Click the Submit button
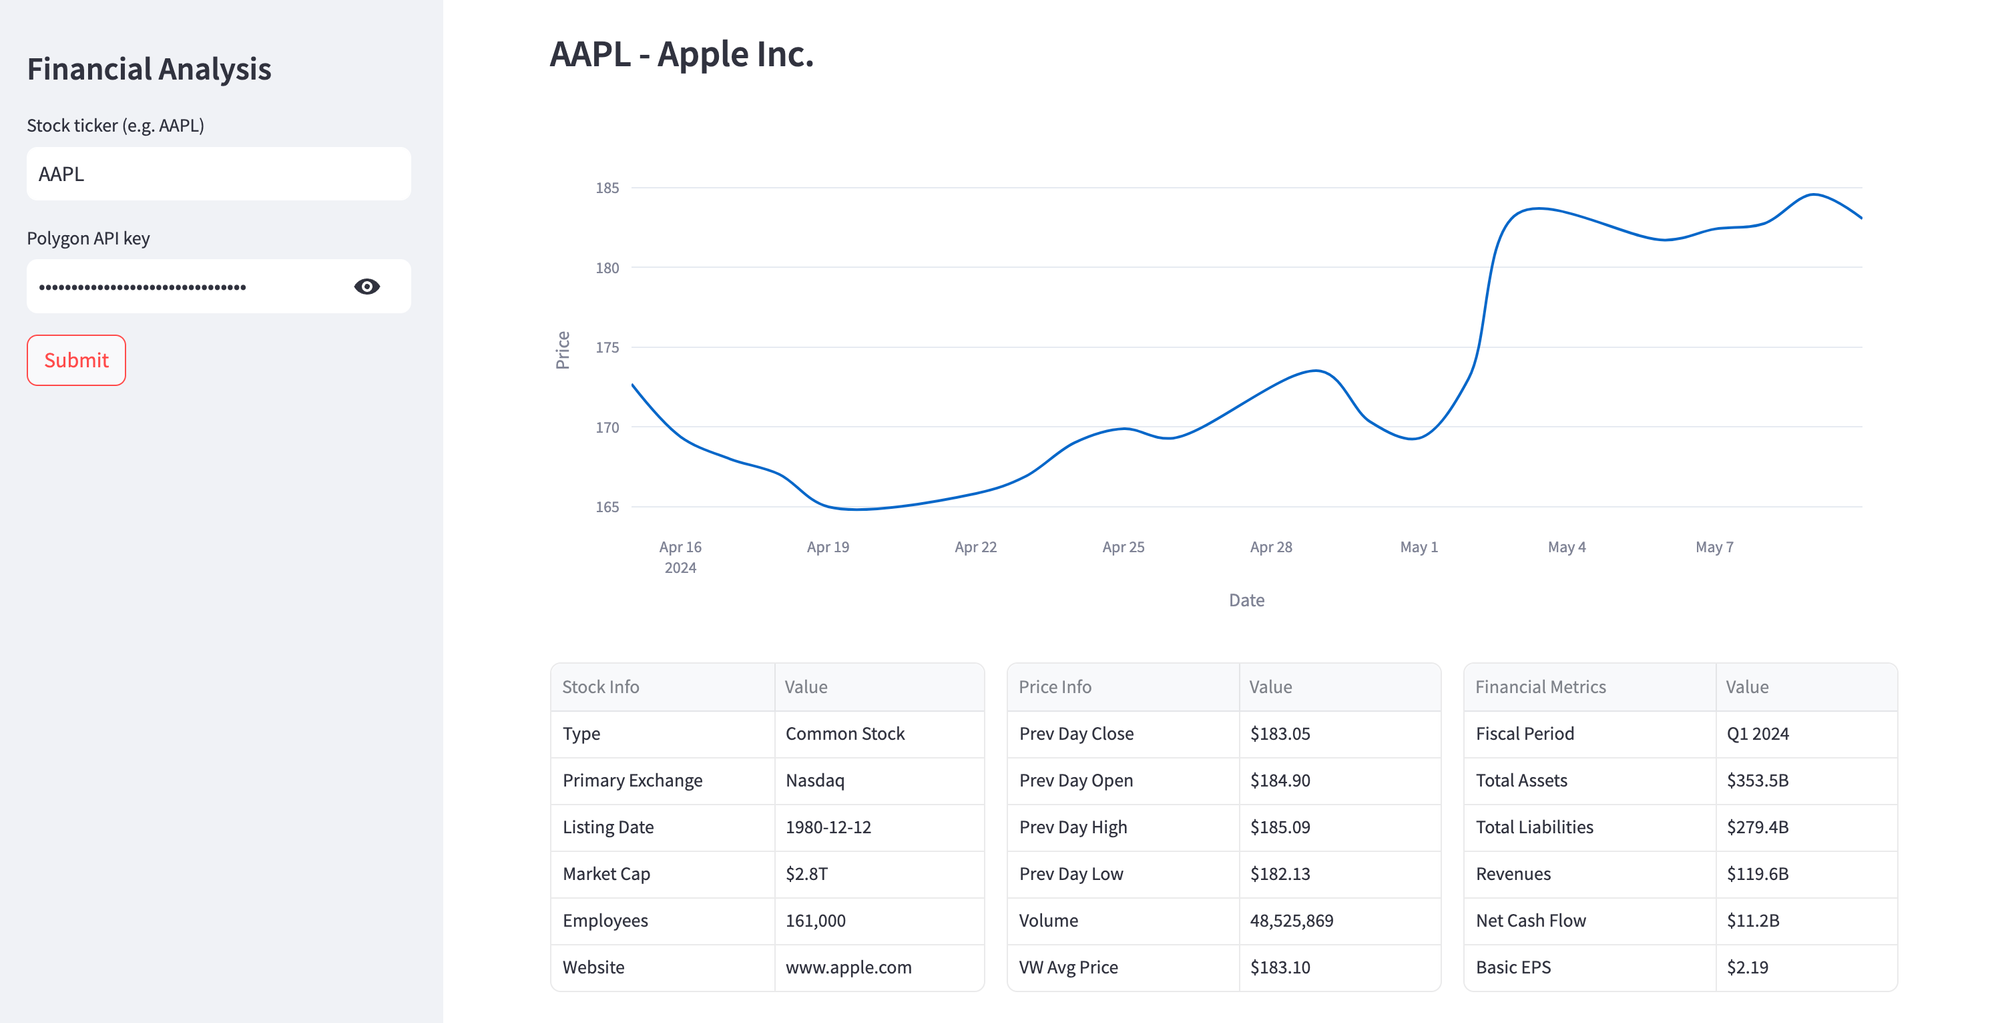 pyautogui.click(x=76, y=360)
